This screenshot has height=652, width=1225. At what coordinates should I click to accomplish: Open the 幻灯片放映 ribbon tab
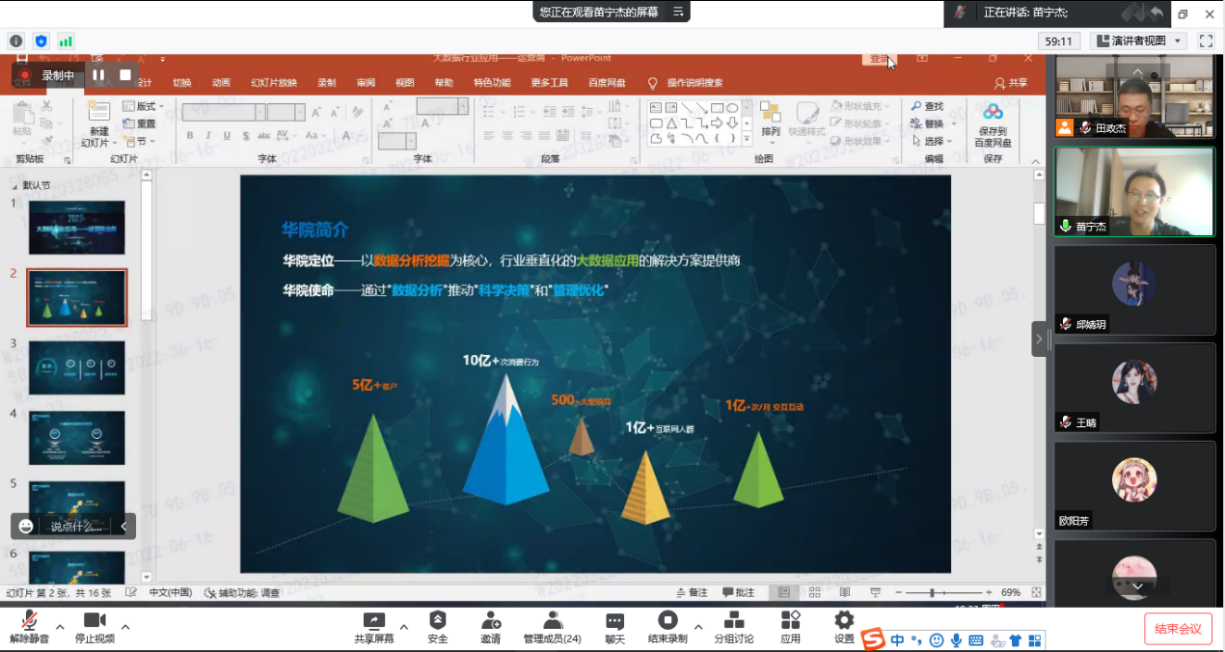tap(273, 83)
